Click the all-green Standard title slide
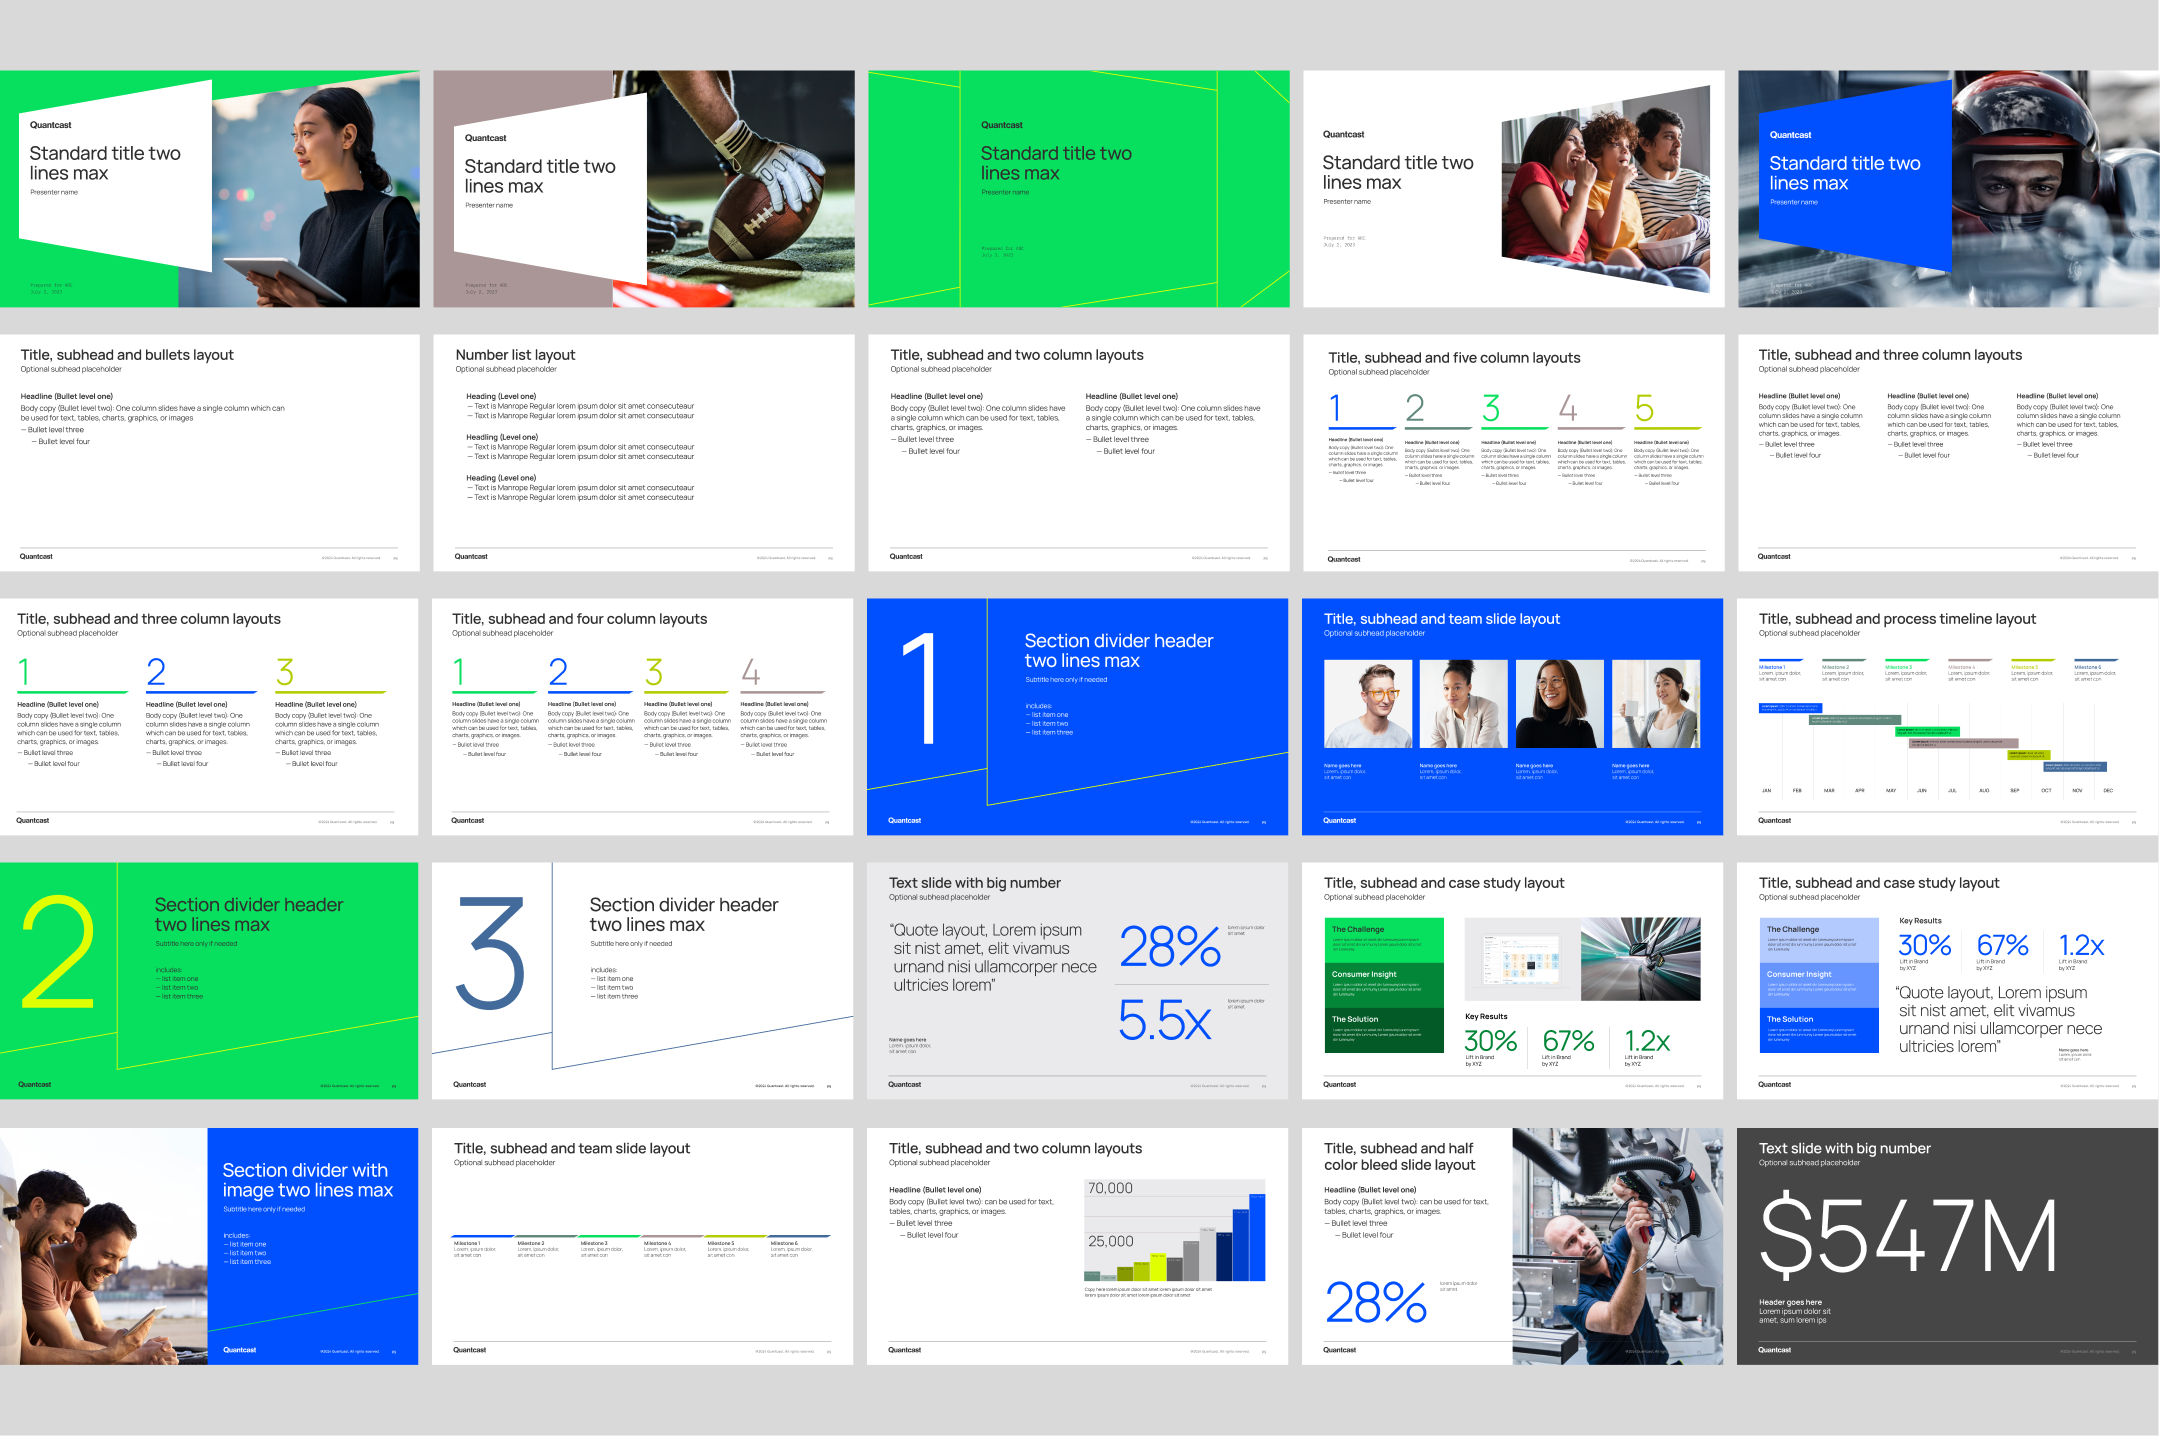 1078,188
